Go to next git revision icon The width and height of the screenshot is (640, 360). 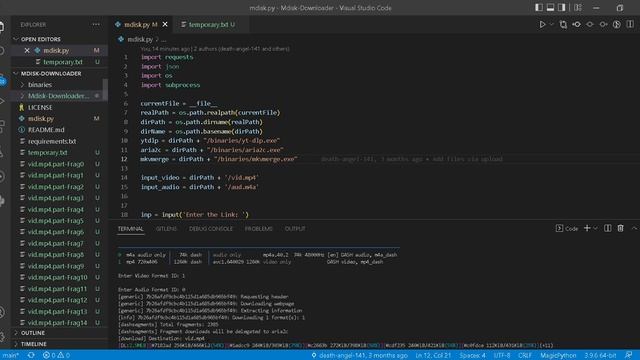coord(603,24)
